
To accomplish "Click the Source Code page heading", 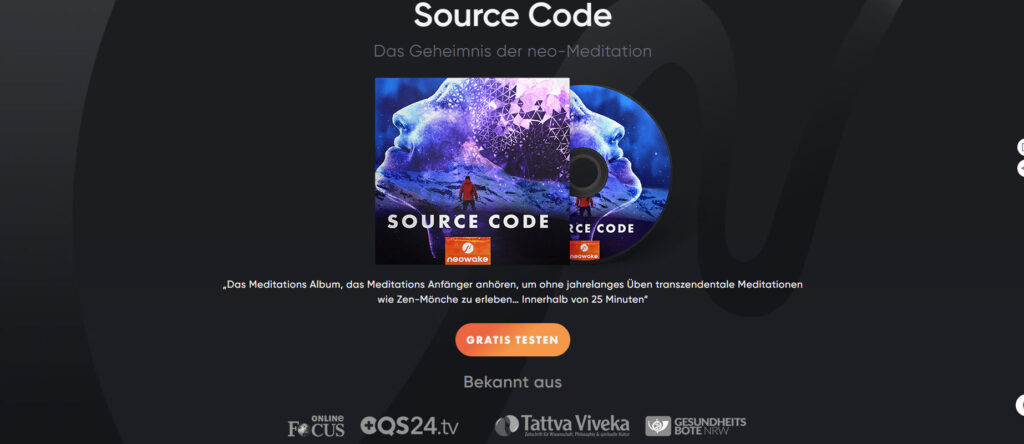I will coord(513,15).
